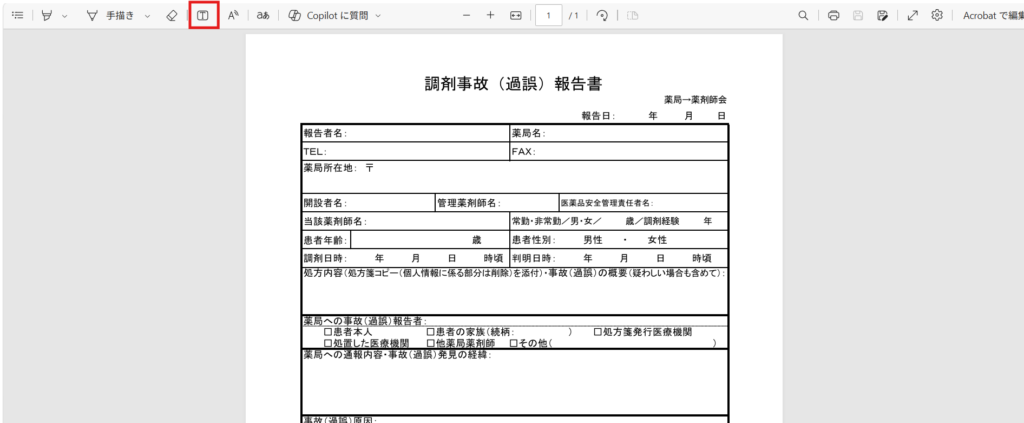This screenshot has height=423, width=1024.
Task: Click the 薬局所在地: 〒 field
Action: coord(515,177)
